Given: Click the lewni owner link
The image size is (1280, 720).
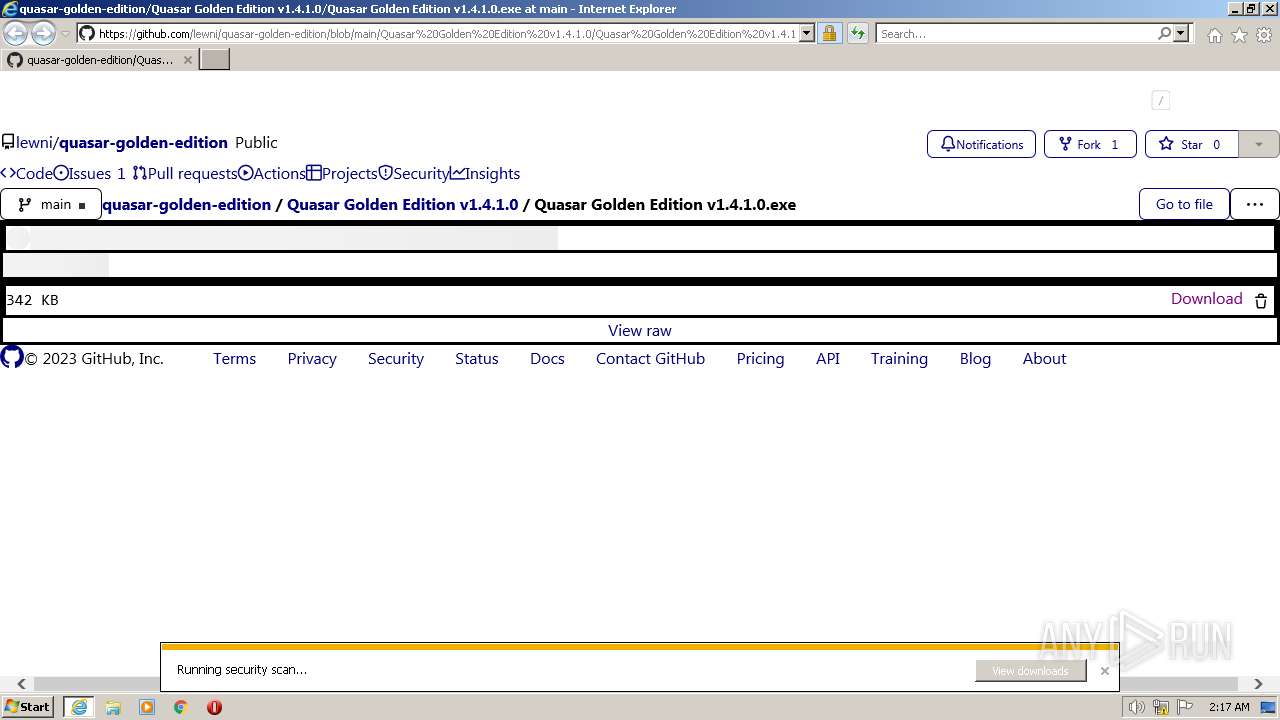Looking at the screenshot, I should click(34, 142).
